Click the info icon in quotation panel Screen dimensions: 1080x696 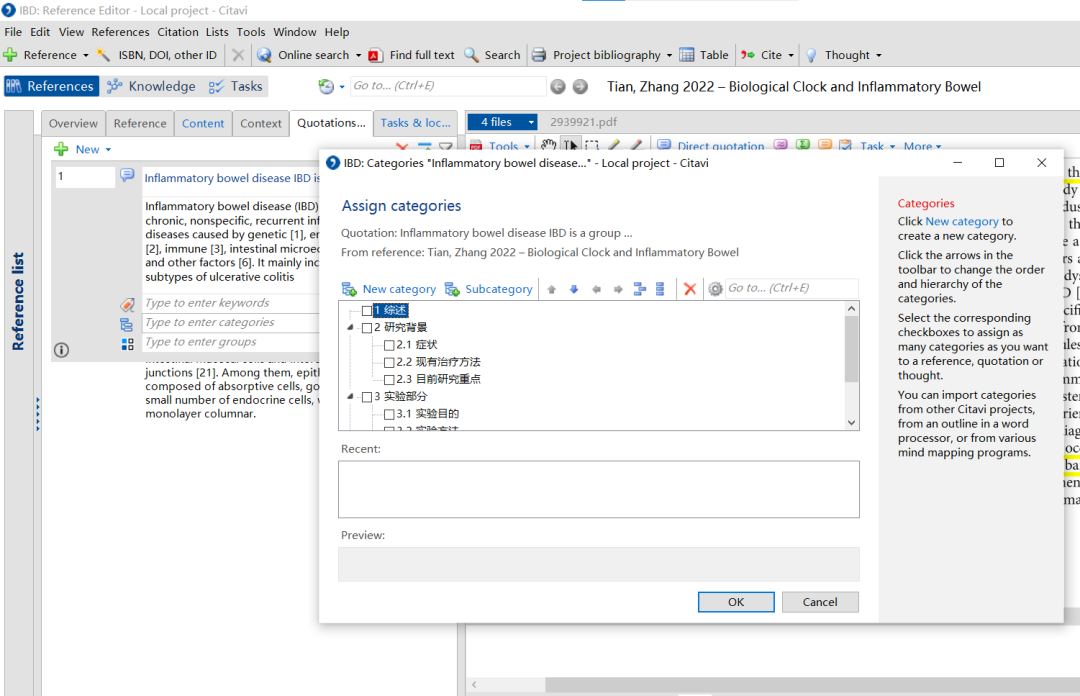coord(61,350)
